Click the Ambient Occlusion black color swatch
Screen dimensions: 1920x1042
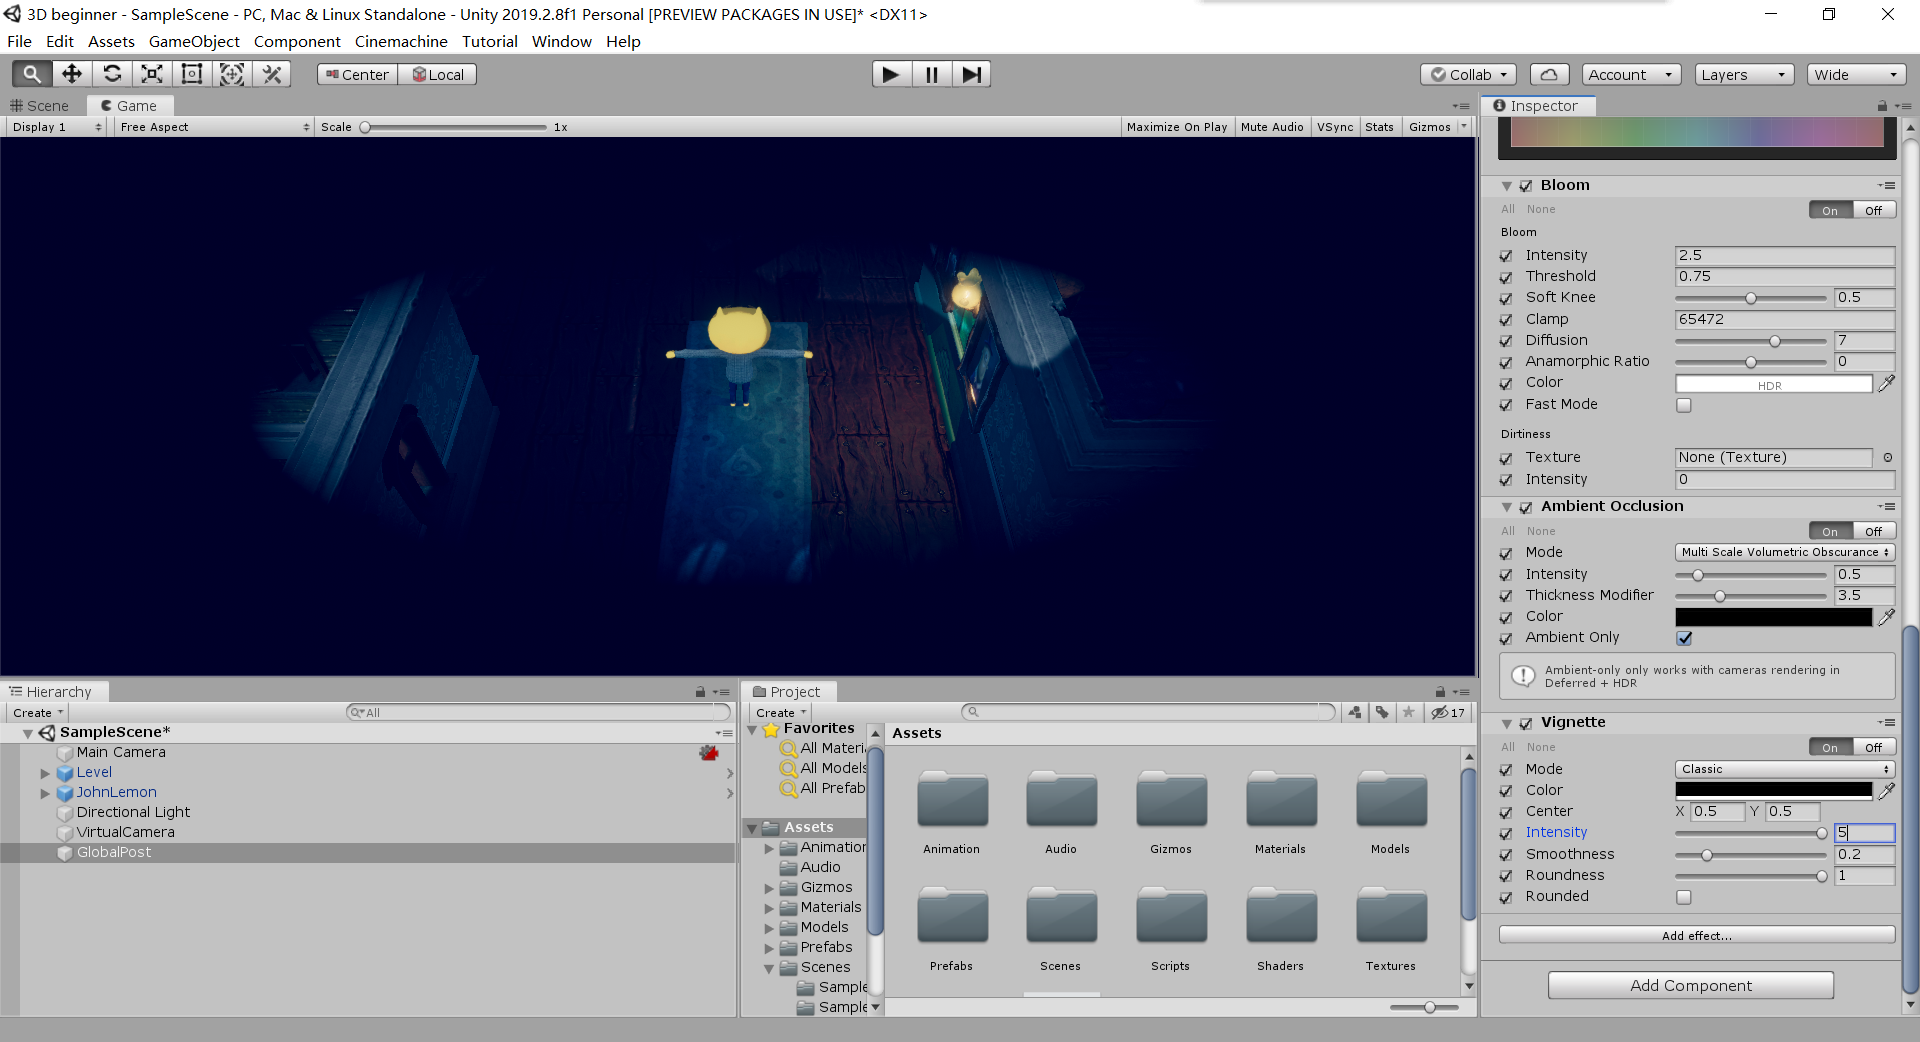(x=1772, y=617)
